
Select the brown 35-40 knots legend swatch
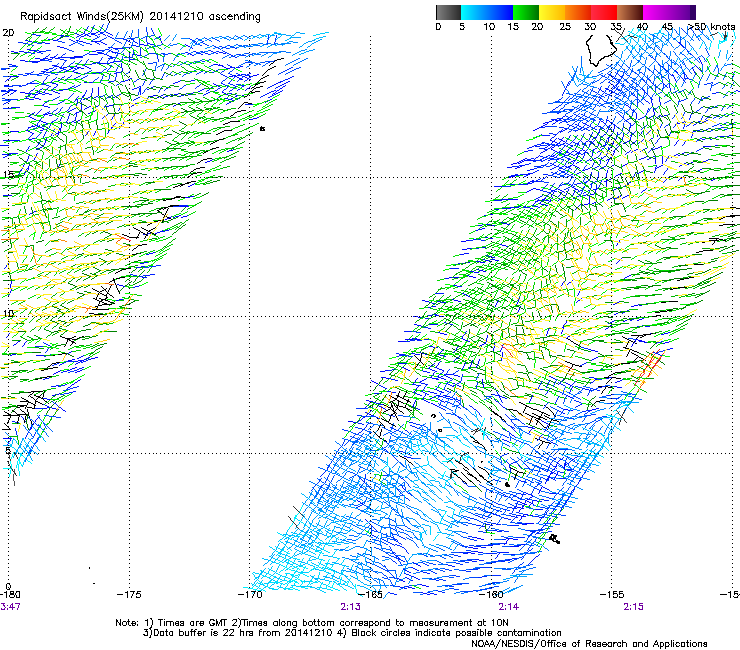[630, 12]
